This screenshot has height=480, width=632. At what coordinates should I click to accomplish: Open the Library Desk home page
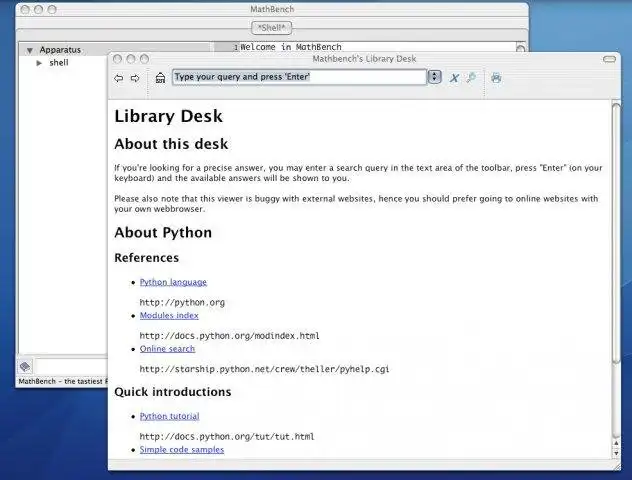click(x=160, y=78)
